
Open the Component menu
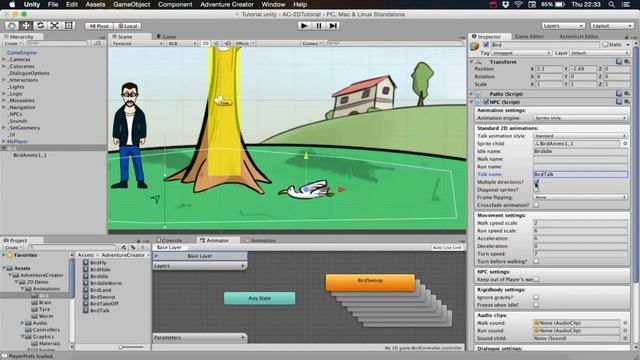(175, 4)
